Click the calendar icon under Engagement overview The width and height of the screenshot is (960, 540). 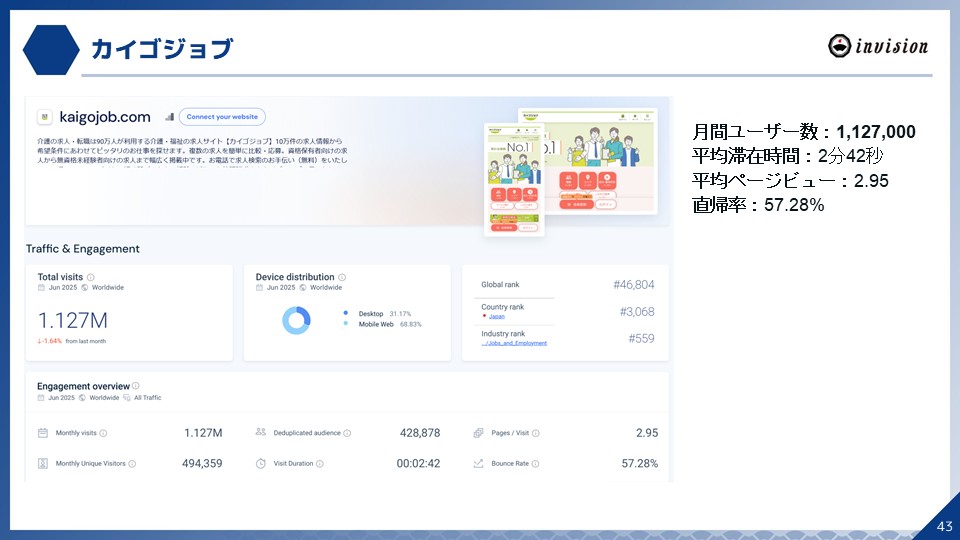pos(41,398)
